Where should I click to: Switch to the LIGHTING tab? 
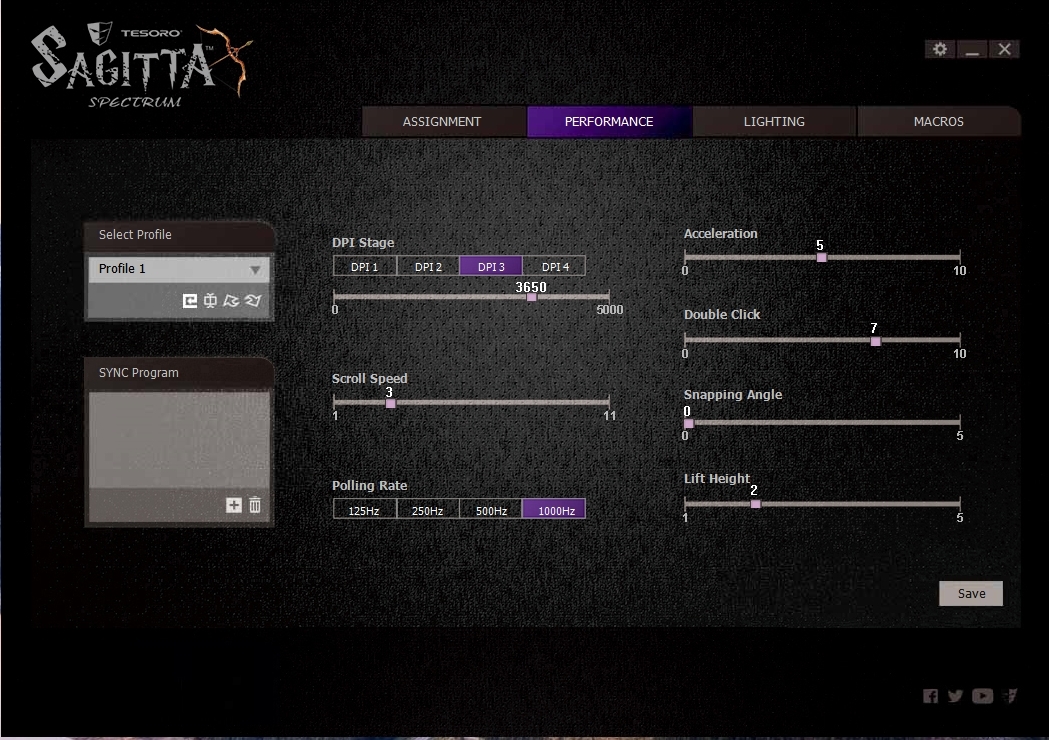(774, 122)
